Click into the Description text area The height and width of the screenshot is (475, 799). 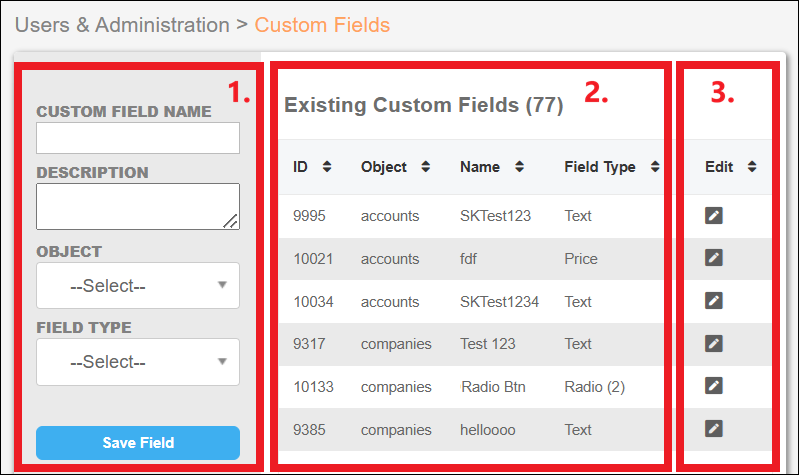tap(138, 206)
